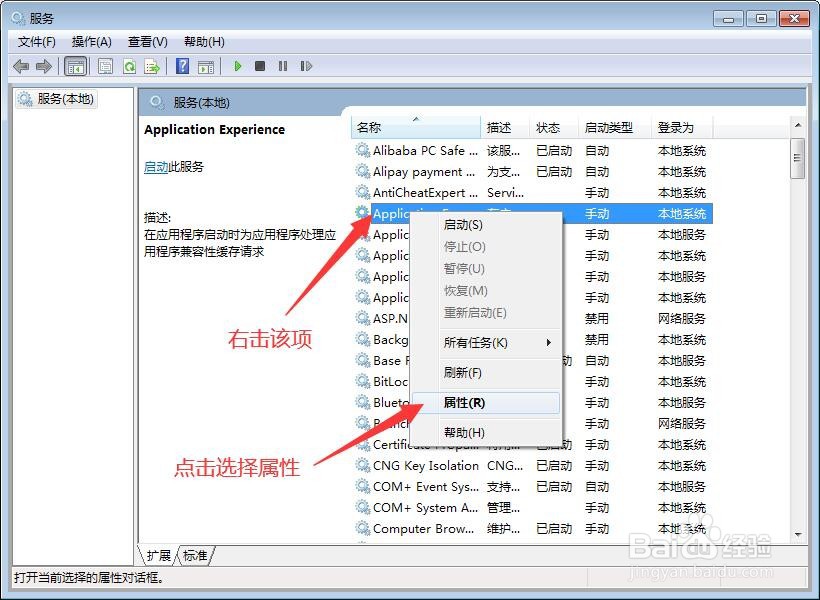This screenshot has width=820, height=600.
Task: Click the stop service icon
Action: [260, 66]
